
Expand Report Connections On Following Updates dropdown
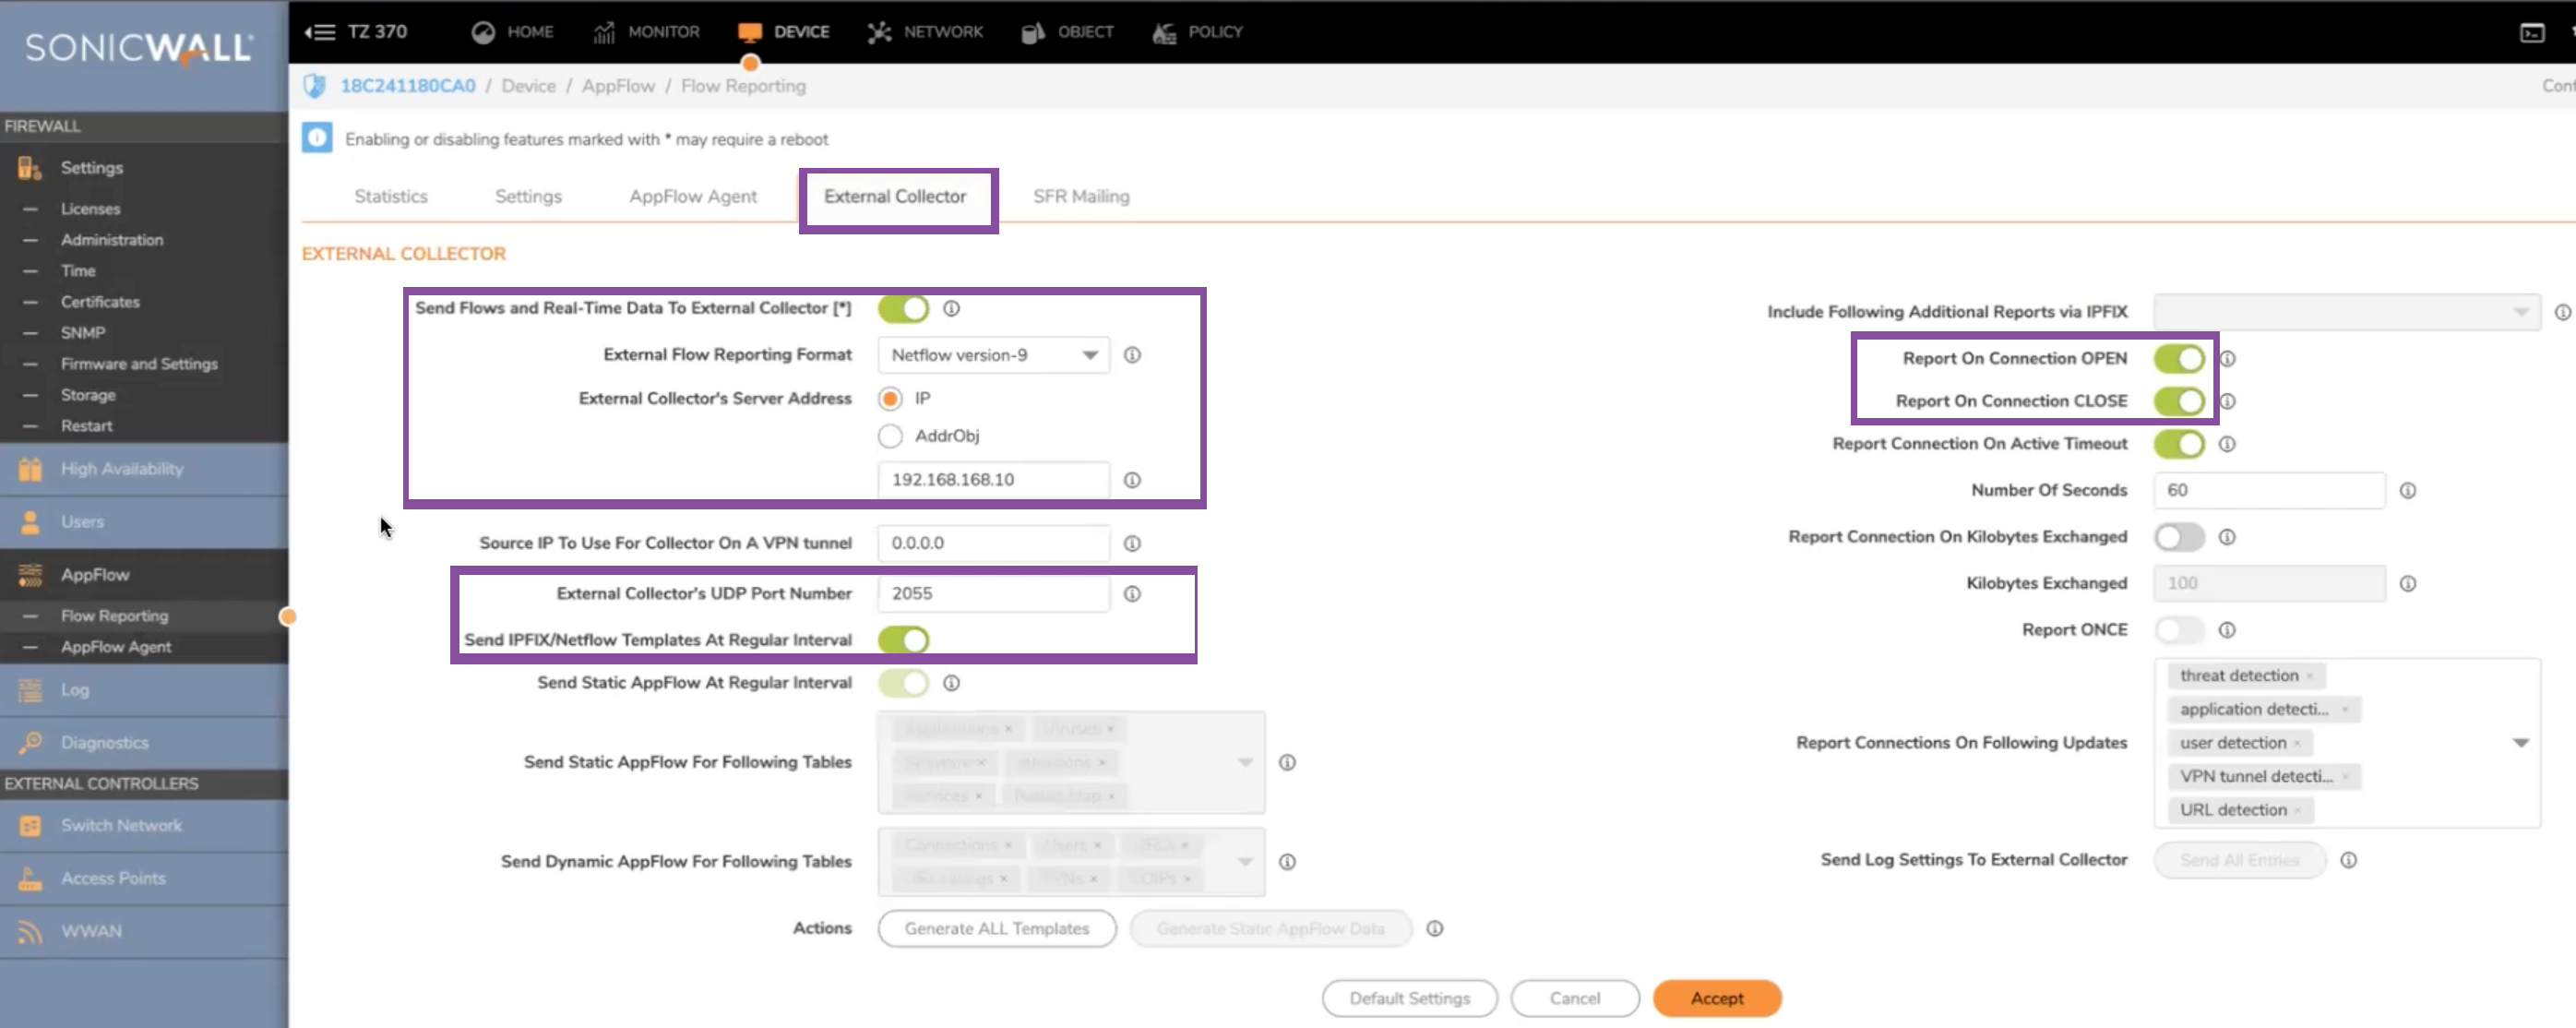[2521, 743]
